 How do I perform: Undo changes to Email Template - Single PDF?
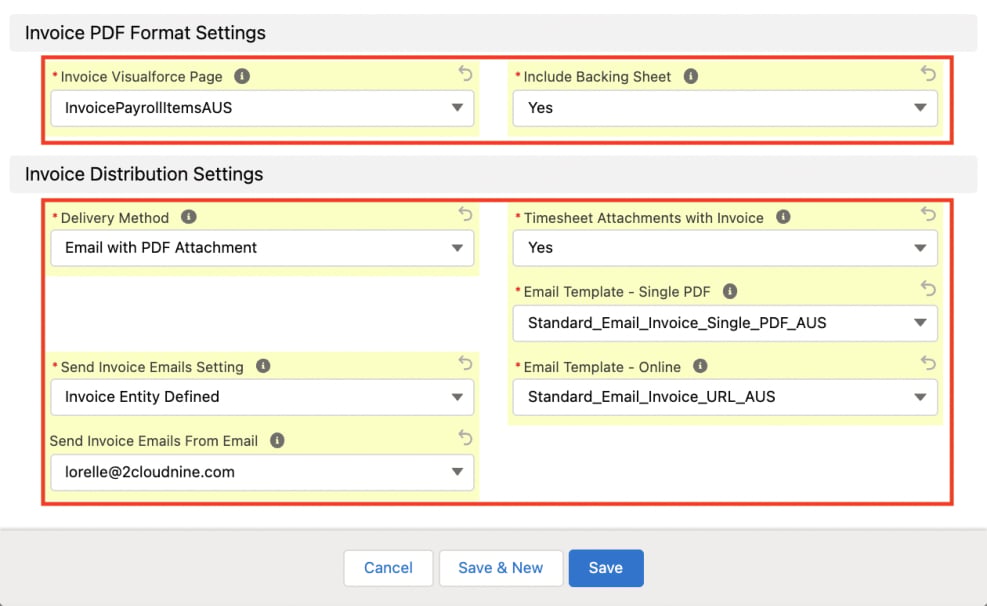coord(928,288)
